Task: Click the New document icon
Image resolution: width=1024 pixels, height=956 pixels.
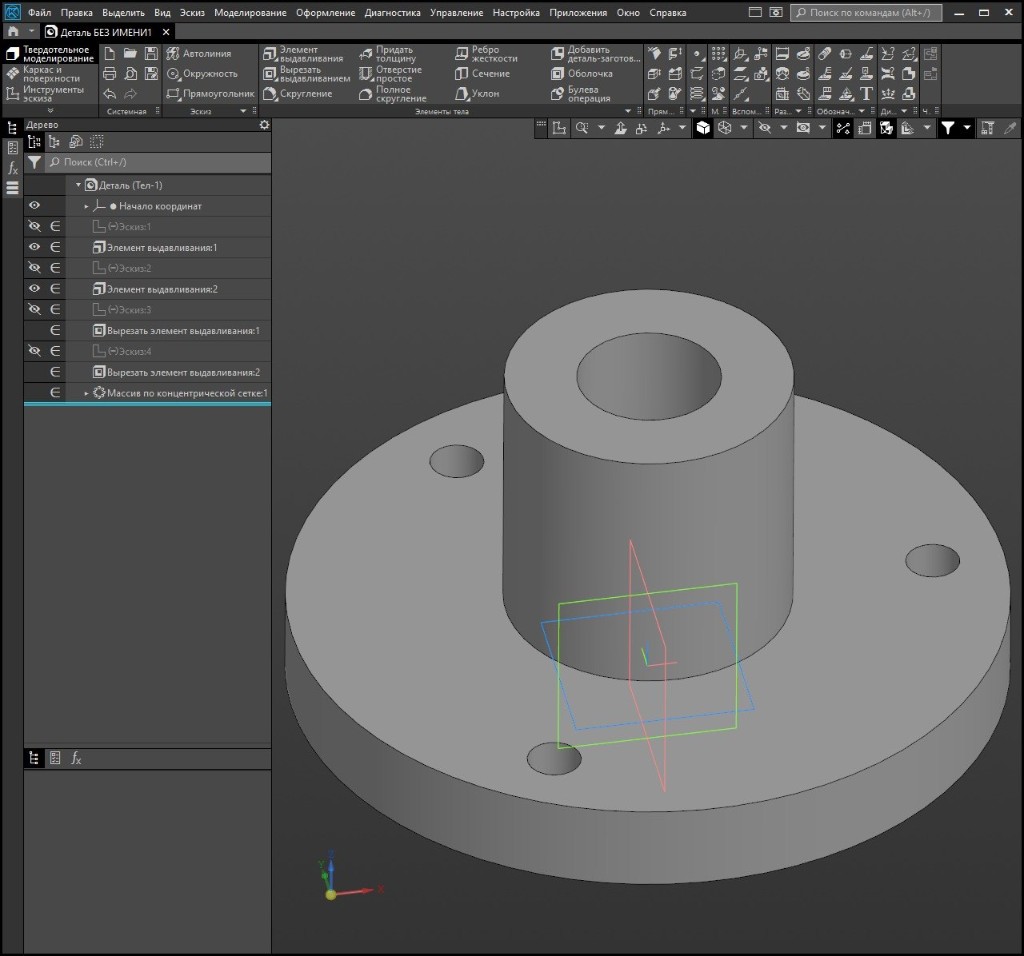Action: pyautogui.click(x=110, y=54)
